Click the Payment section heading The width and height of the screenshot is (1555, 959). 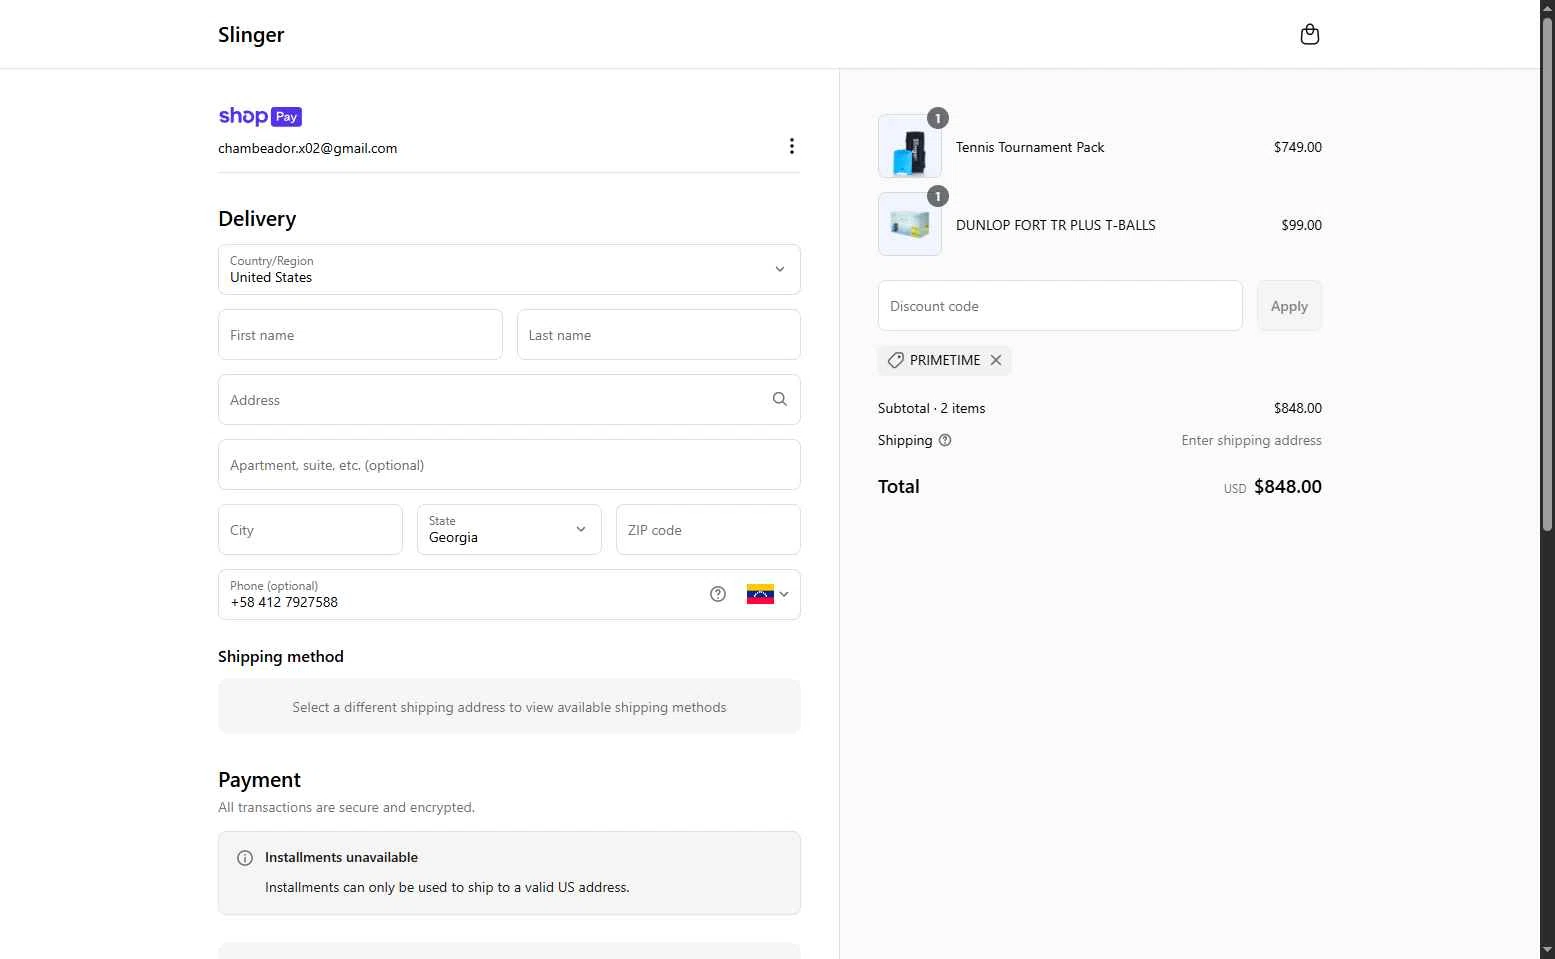[x=259, y=779]
